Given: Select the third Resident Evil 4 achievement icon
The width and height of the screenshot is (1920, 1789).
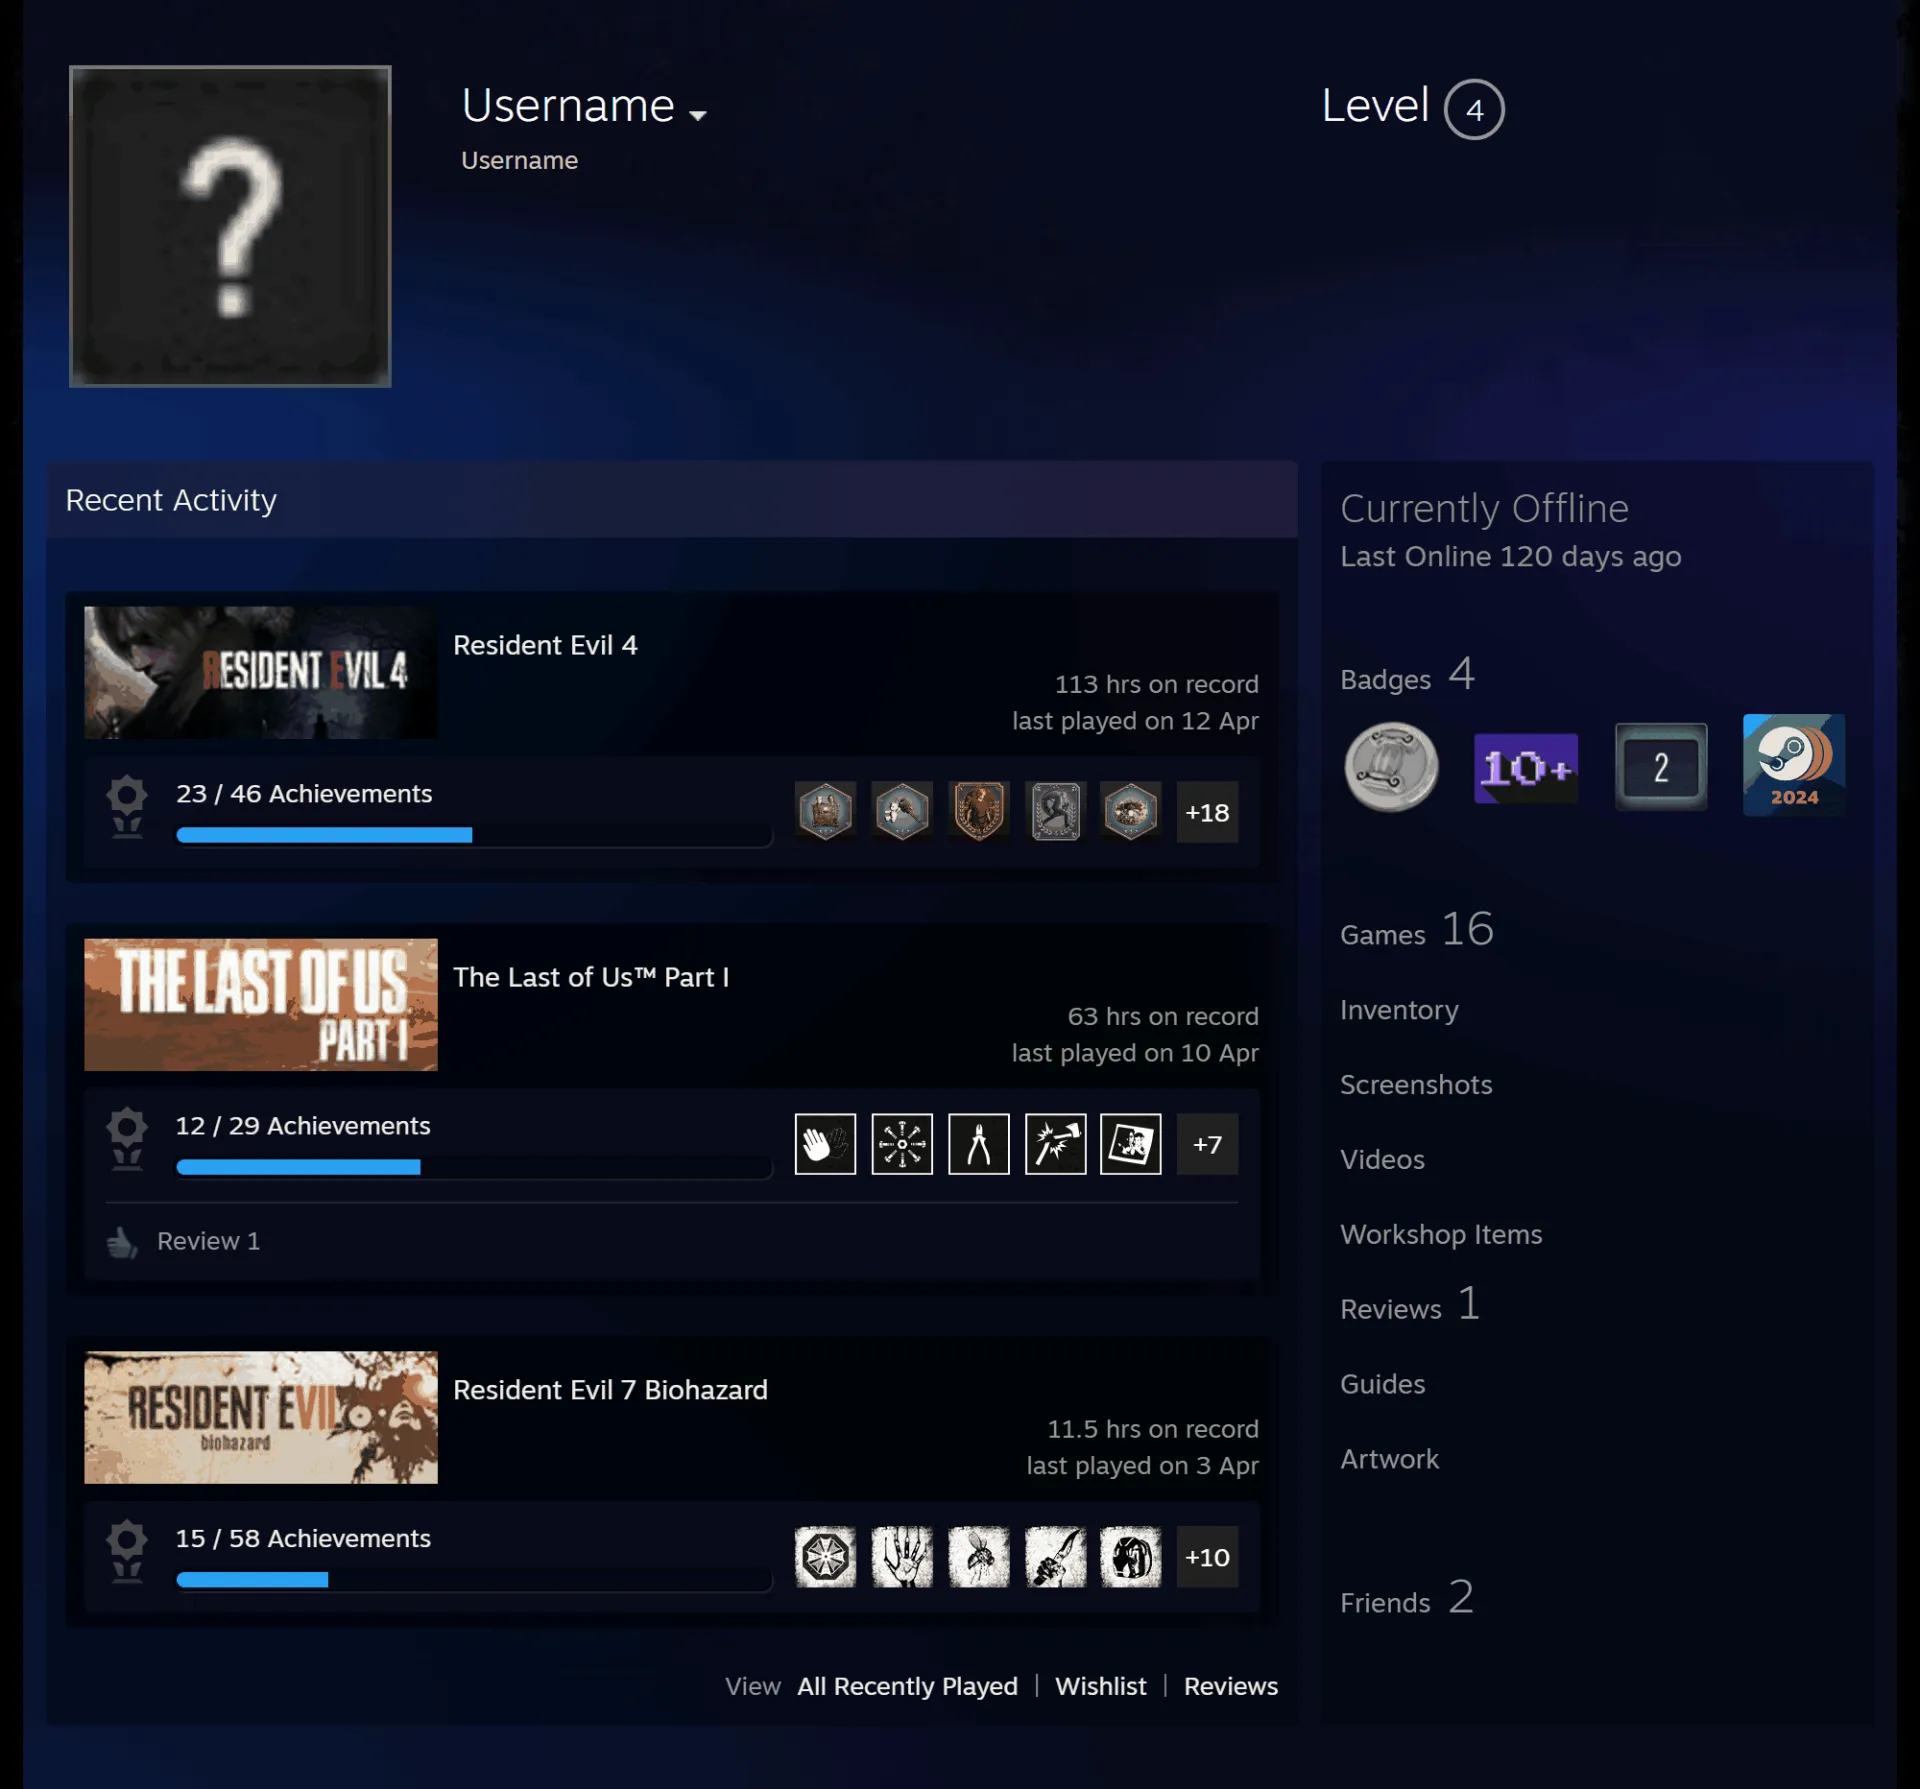Looking at the screenshot, I should click(x=978, y=811).
